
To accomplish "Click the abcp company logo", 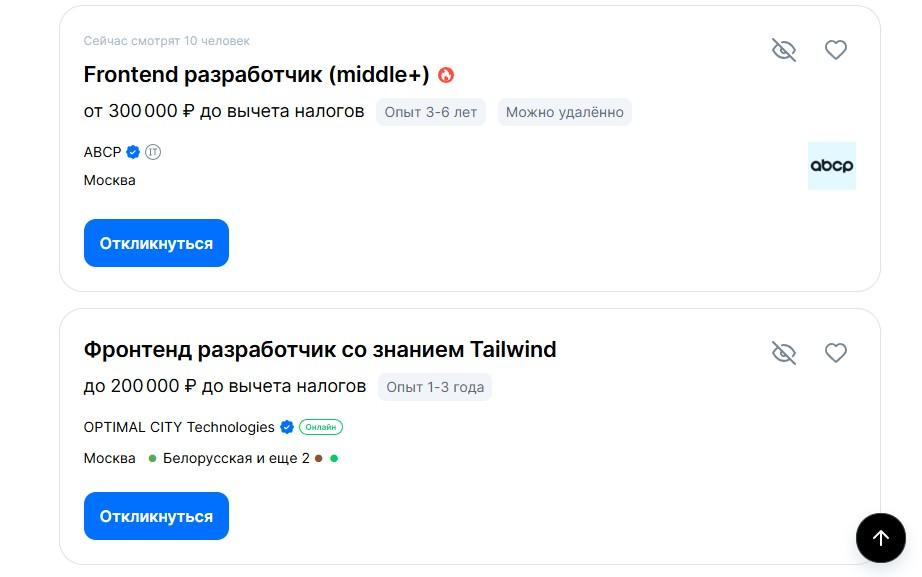I will point(832,165).
